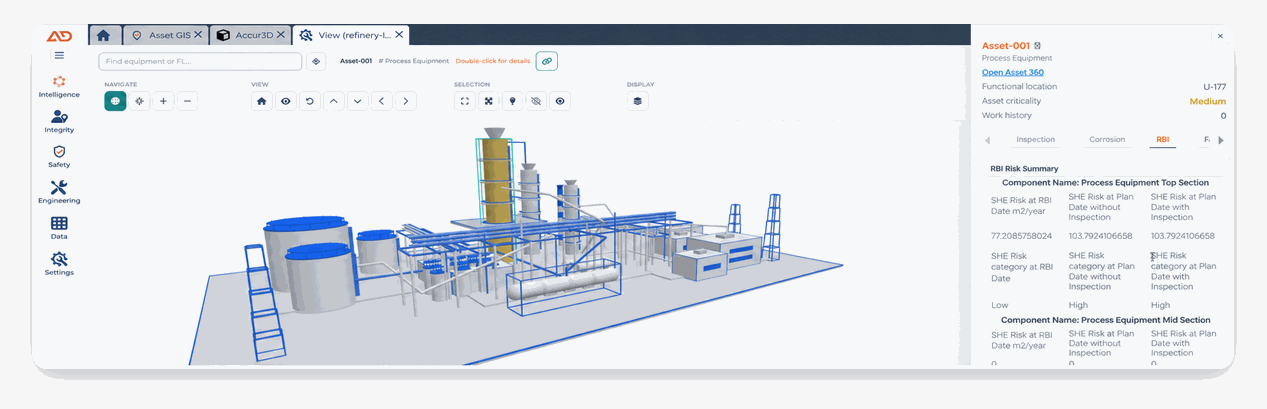The height and width of the screenshot is (409, 1267).
Task: Open the Data module
Action: 59,228
